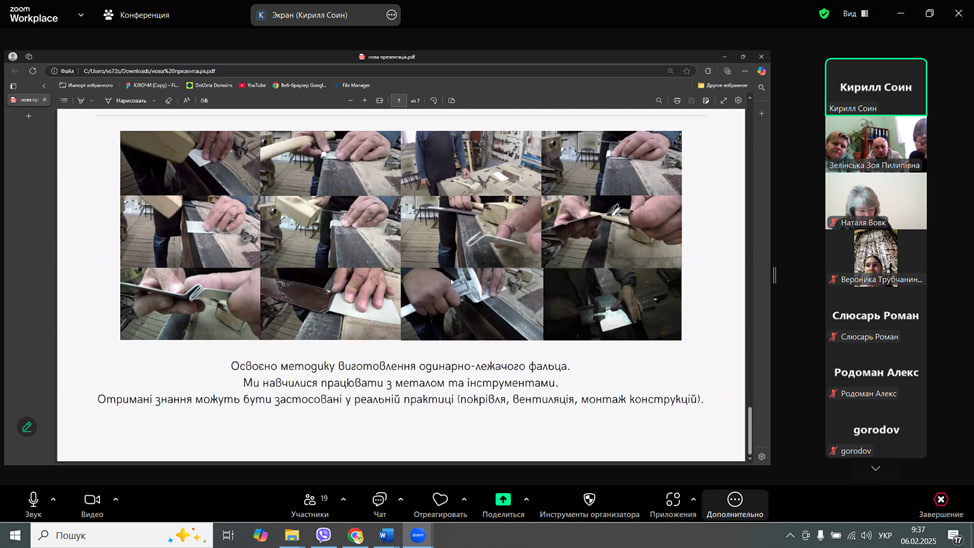Open options on the Экран (Кирилл Соин) pill
974x548 pixels.
click(x=391, y=15)
